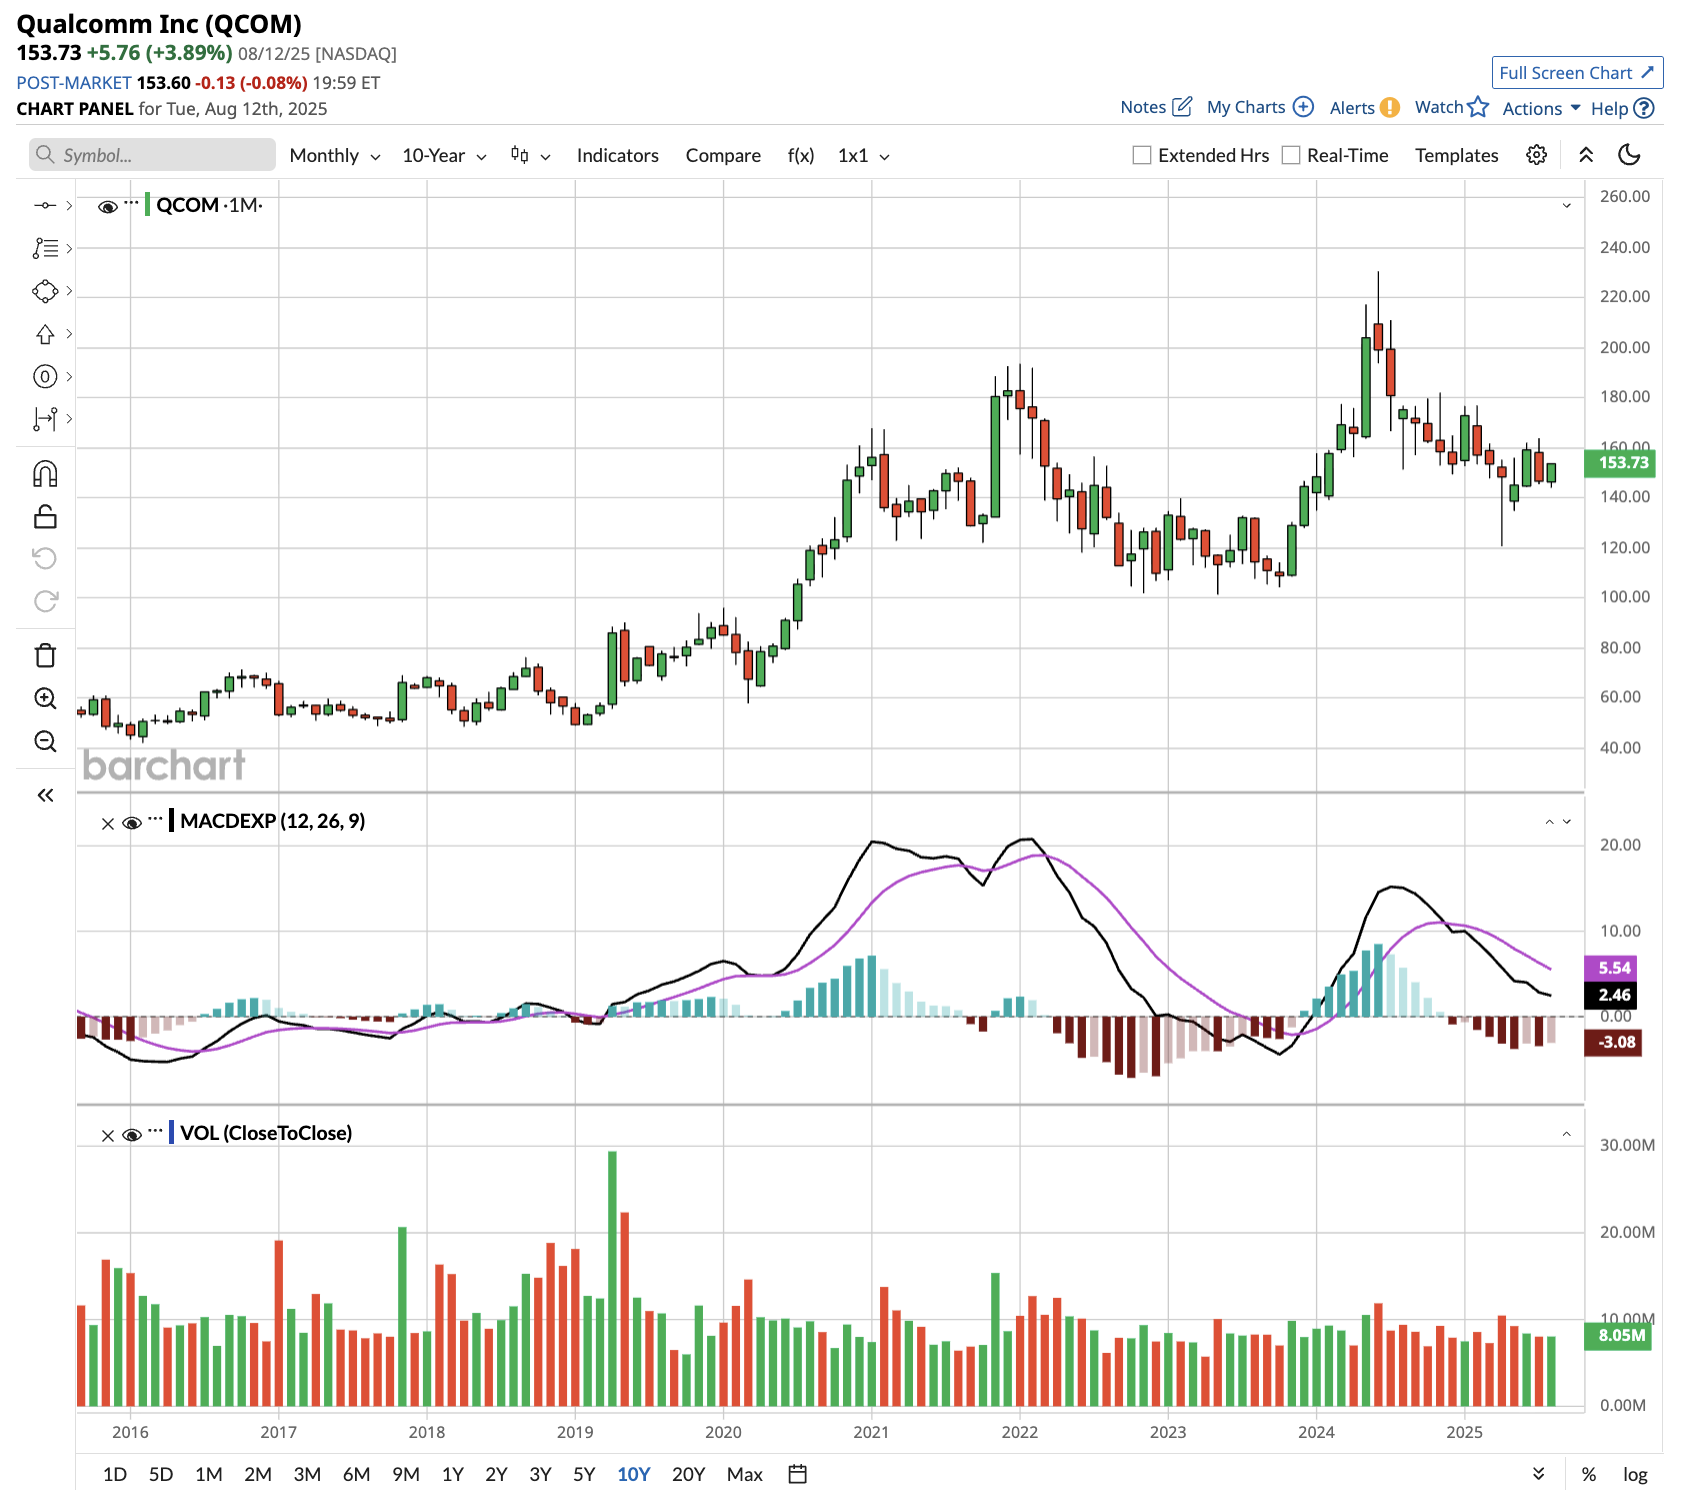The width and height of the screenshot is (1698, 1490).
Task: Open the Monthly period dropdown
Action: pos(335,155)
